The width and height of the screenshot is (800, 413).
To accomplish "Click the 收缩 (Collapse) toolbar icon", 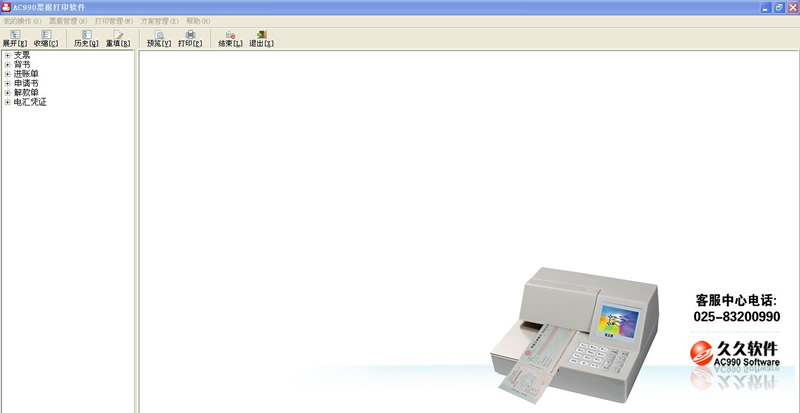I will pos(46,38).
